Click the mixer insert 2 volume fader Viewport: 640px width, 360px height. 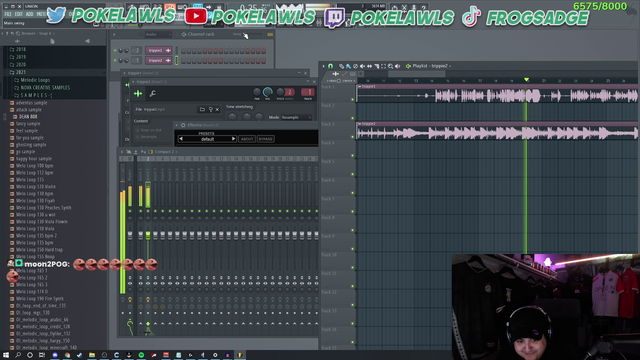point(148,235)
